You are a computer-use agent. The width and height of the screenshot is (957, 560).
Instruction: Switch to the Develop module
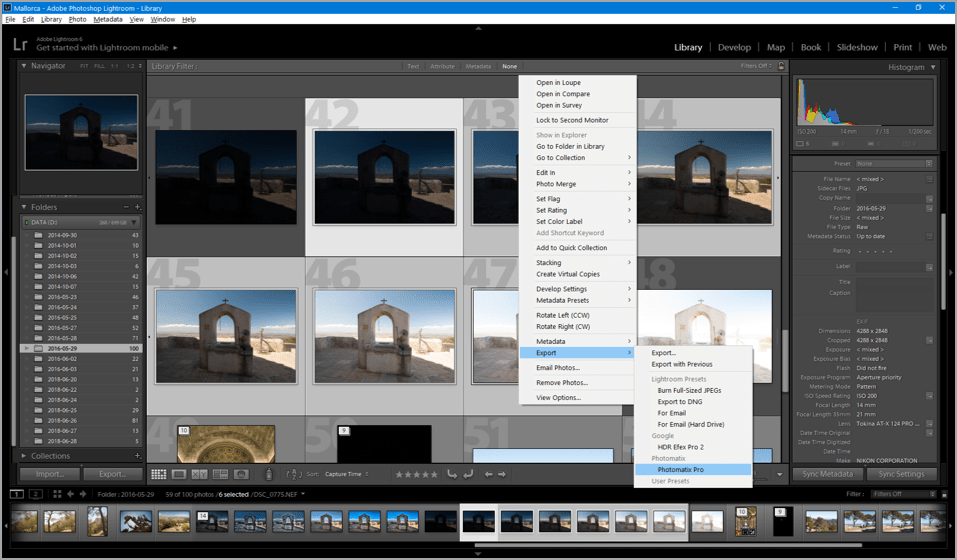734,47
